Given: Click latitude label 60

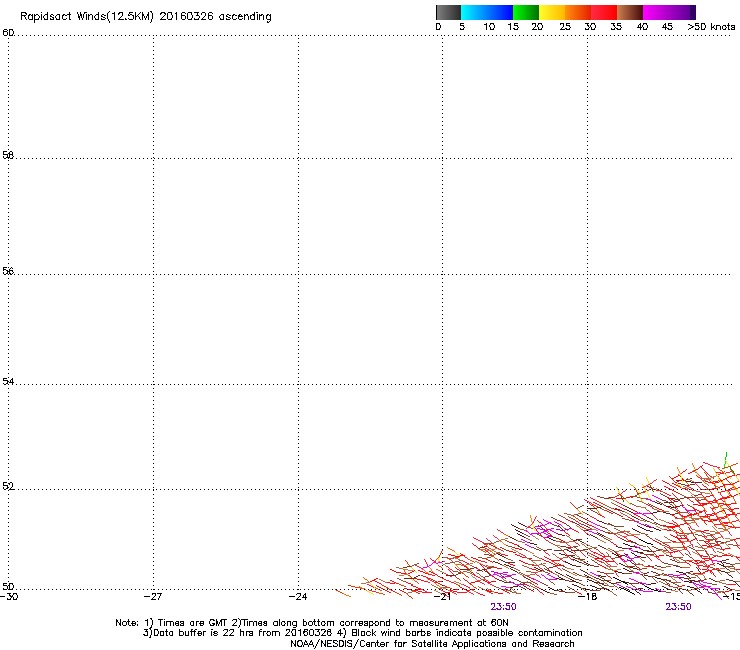Looking at the screenshot, I should point(8,33).
